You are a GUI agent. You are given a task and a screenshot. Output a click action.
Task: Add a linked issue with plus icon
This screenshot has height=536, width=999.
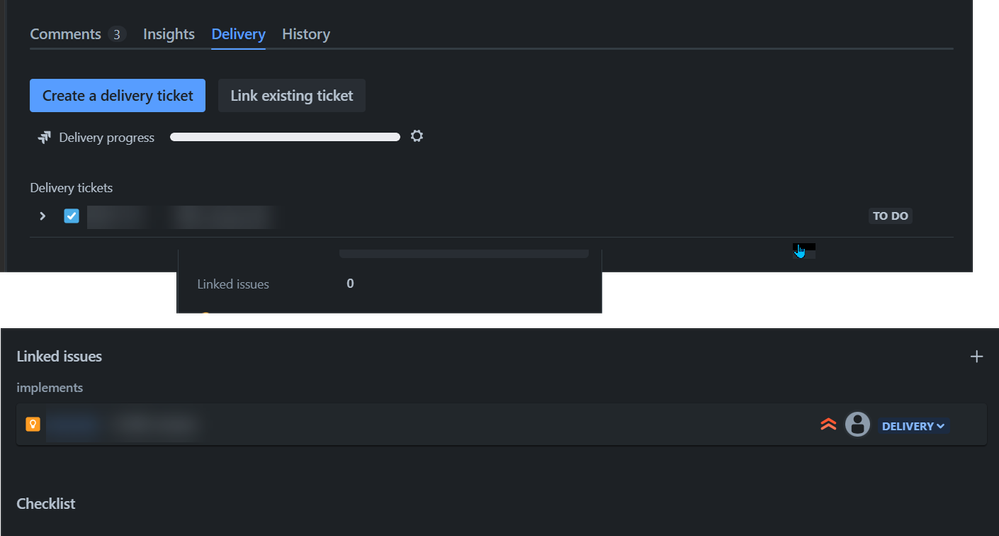pyautogui.click(x=977, y=356)
